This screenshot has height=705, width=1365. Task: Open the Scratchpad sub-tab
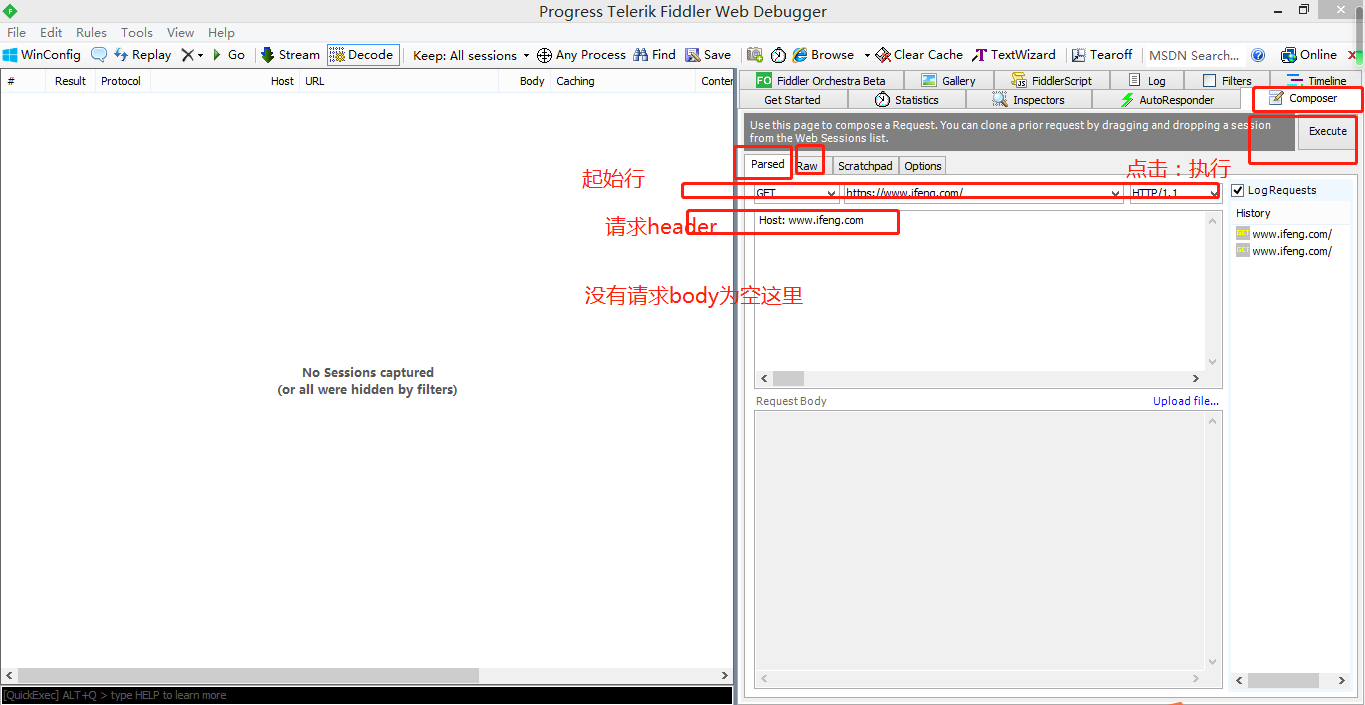(x=865, y=166)
